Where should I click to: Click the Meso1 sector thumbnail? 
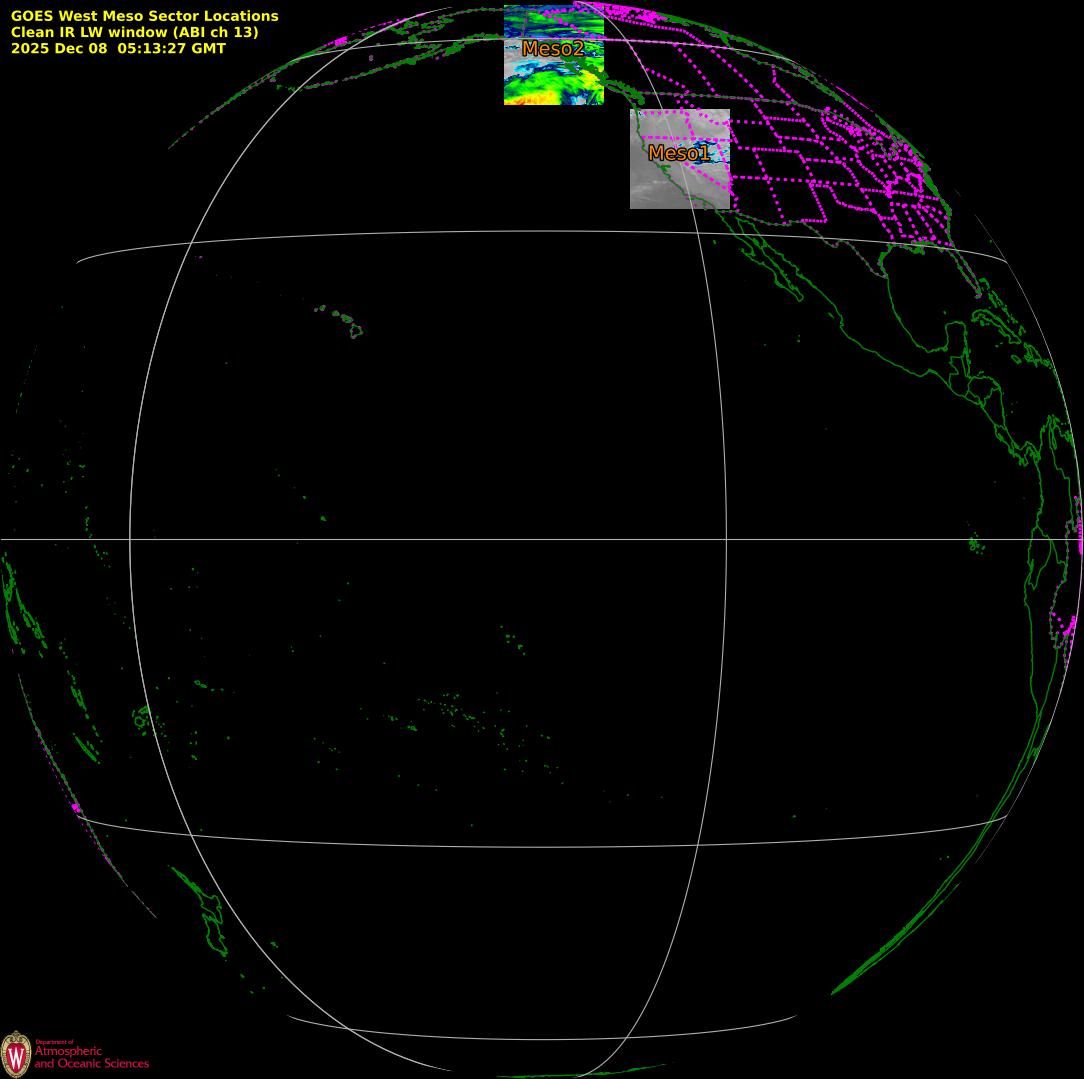pos(680,159)
